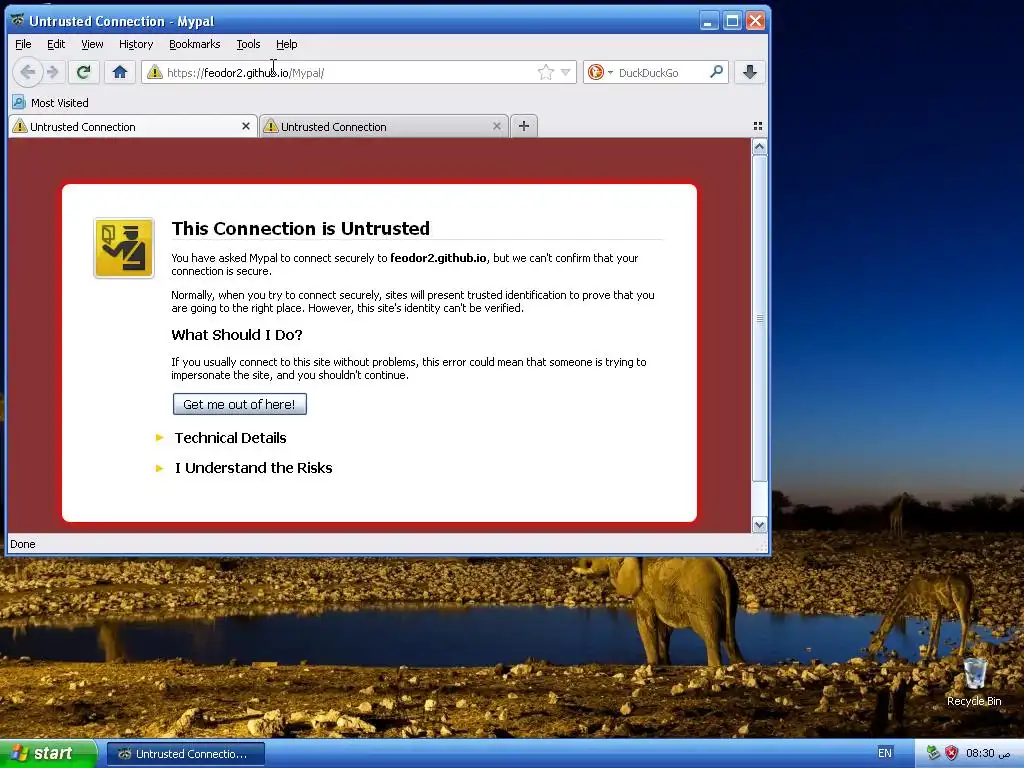This screenshot has width=1024, height=768.
Task: Open the File menu
Action: click(x=23, y=44)
